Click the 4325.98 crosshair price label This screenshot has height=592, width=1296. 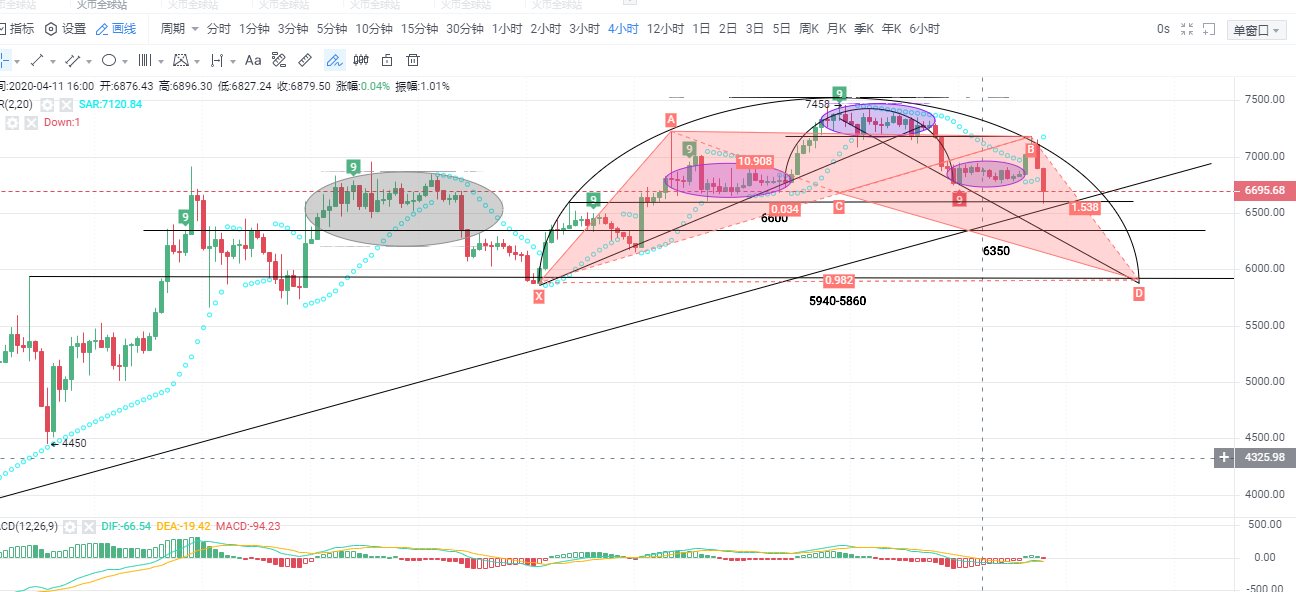(1265, 458)
